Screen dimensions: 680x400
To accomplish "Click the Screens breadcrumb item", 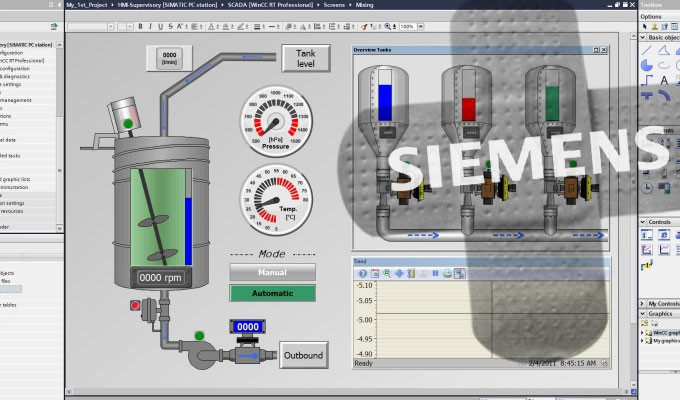I will tap(334, 5).
